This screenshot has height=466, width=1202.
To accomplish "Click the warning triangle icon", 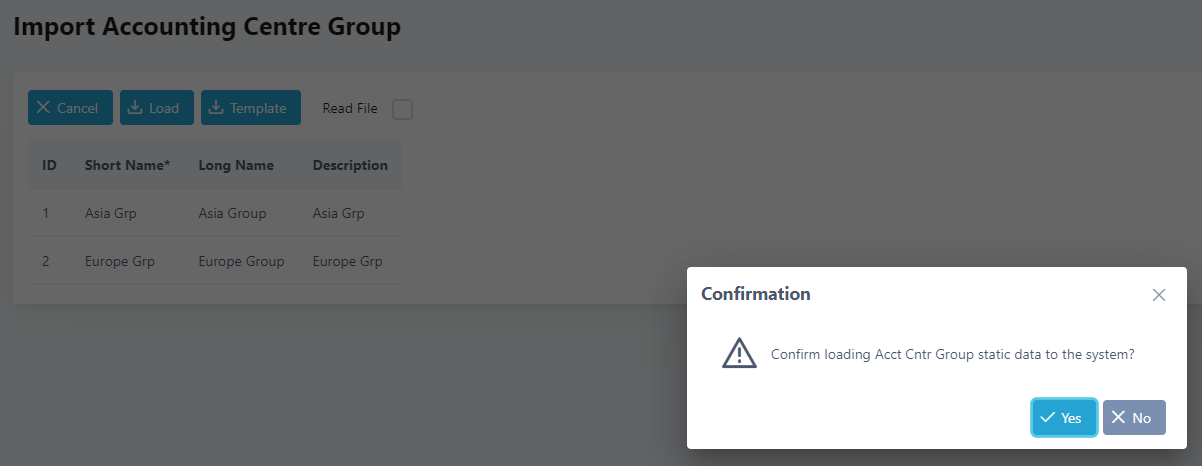I will point(739,353).
